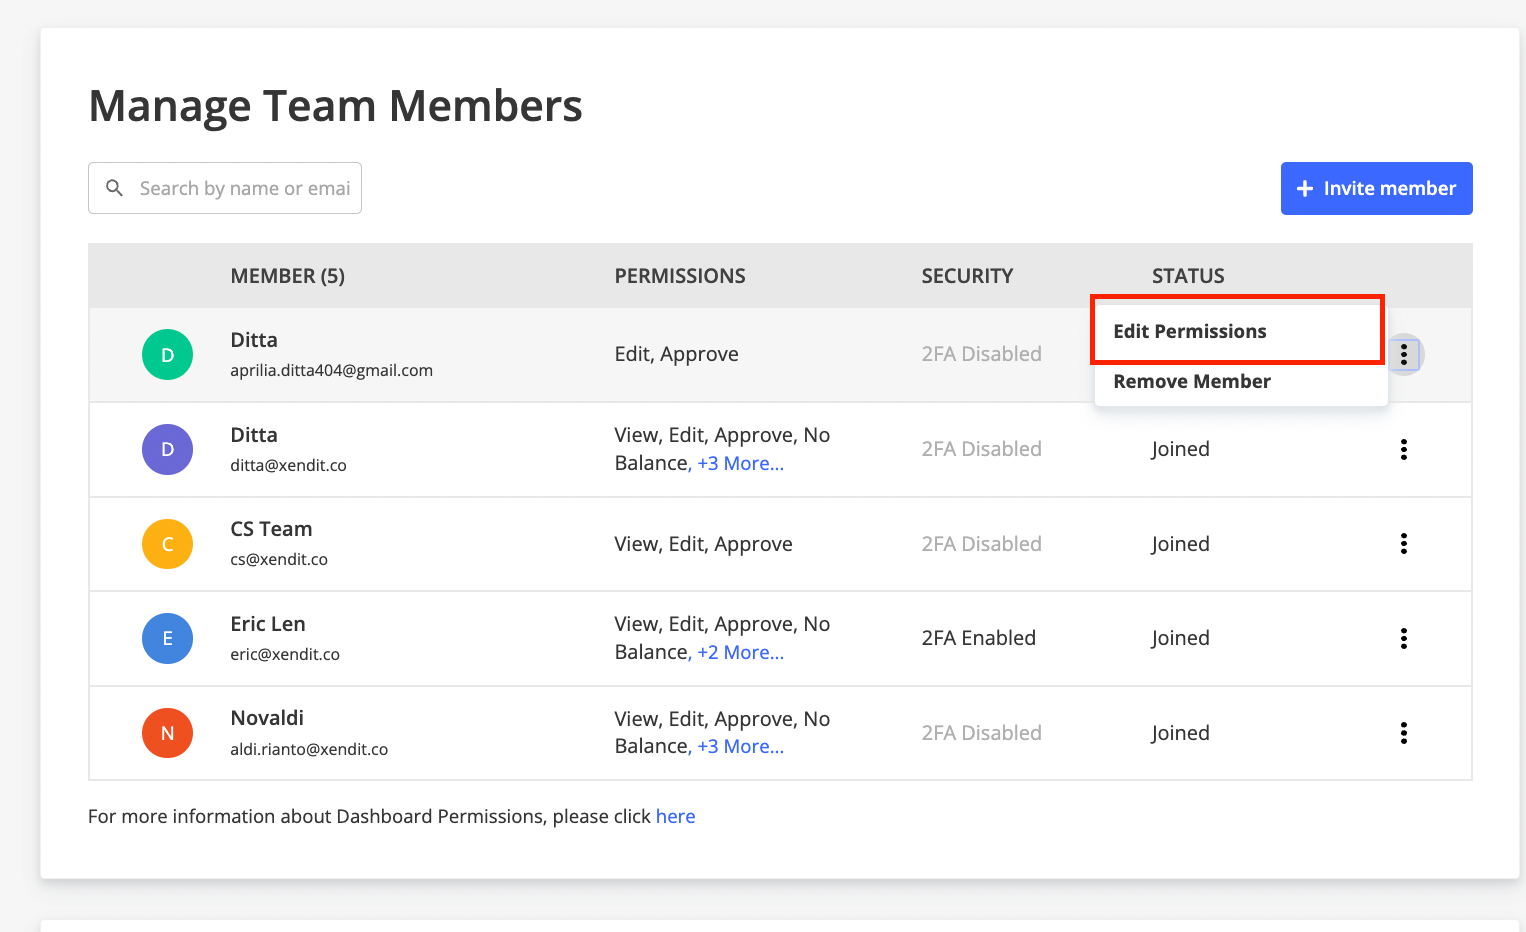Open the three-dot menu for Eric Len
This screenshot has height=932, width=1526.
[1403, 638]
